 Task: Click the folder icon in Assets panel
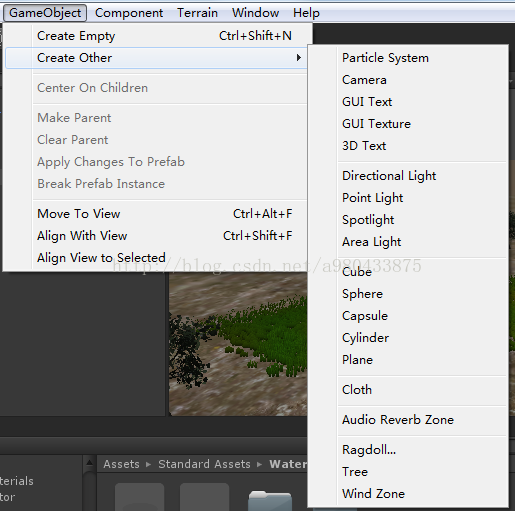tap(270, 500)
